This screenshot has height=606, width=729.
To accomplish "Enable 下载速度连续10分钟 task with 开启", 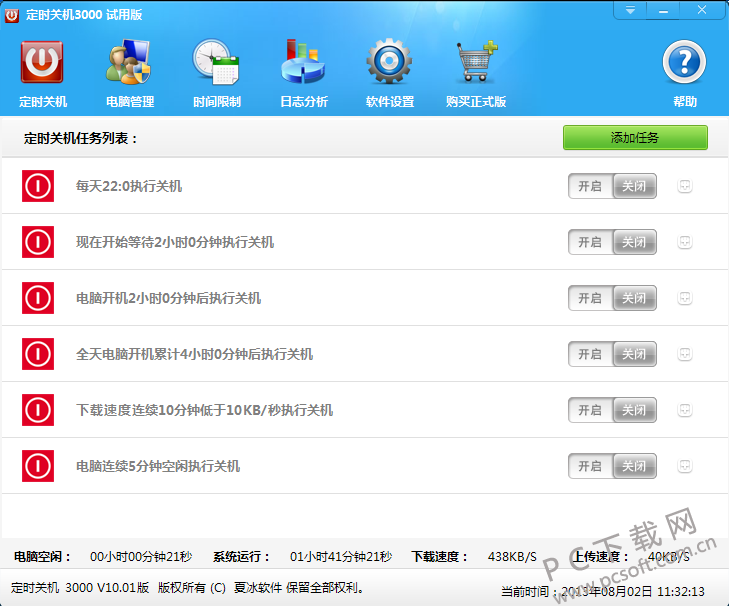I will 590,410.
